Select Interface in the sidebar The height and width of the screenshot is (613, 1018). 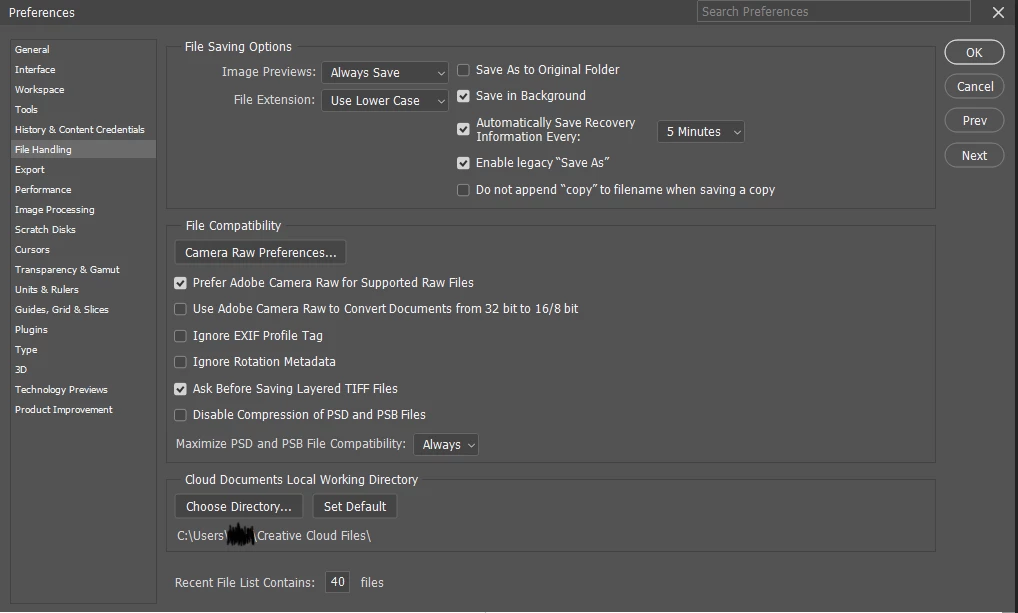(83, 69)
